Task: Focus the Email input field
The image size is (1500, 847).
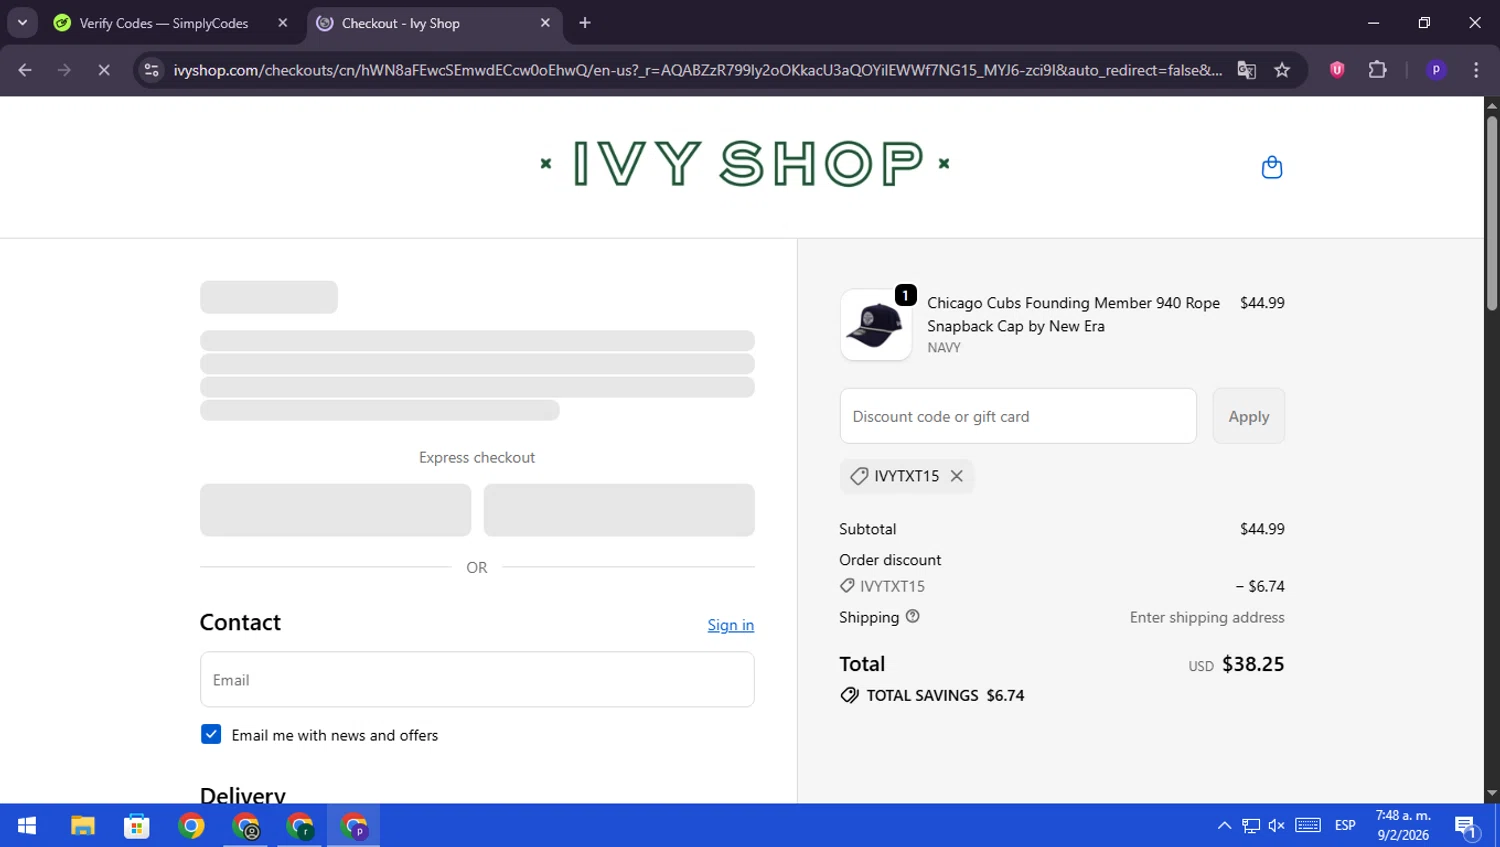Action: 477,680
